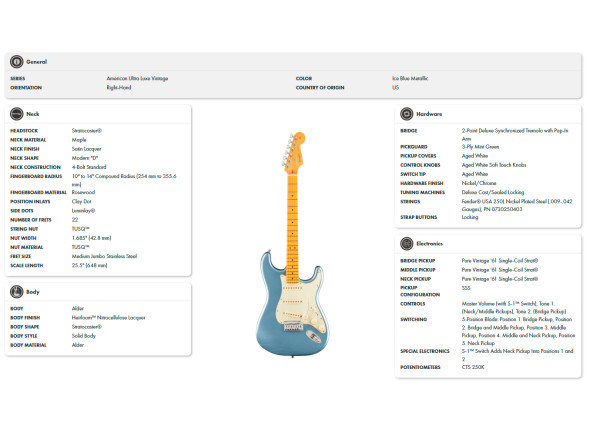Select the Neck Pickup Pure Vintage '61 value
This screenshot has width=590, height=434.
tap(500, 279)
